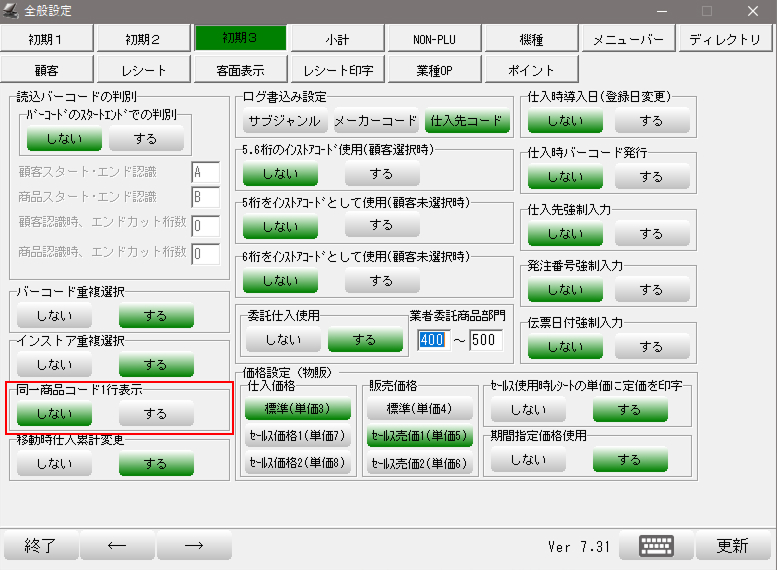
Task: Set 委託仕入使用 to しない
Action: click(x=283, y=340)
